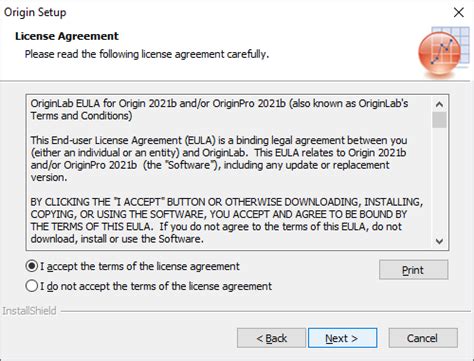Select I do not accept radio button

click(x=32, y=286)
